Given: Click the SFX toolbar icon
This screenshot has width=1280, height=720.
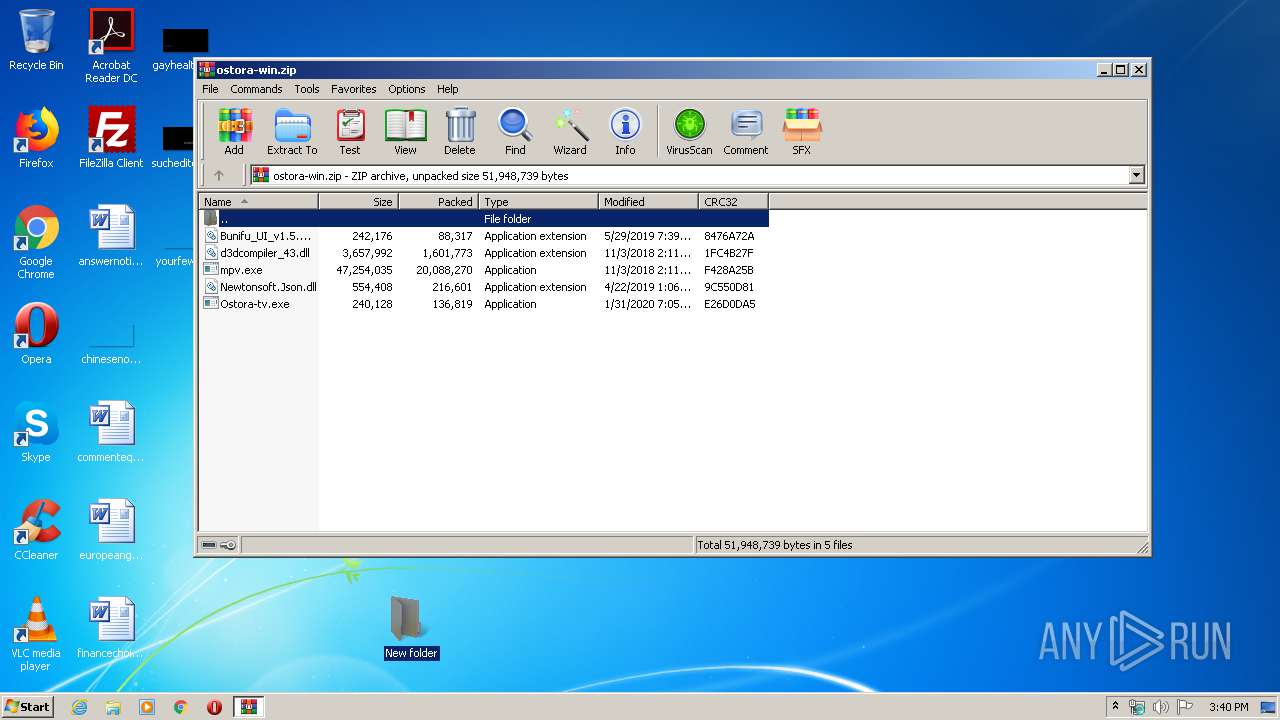Looking at the screenshot, I should (802, 132).
